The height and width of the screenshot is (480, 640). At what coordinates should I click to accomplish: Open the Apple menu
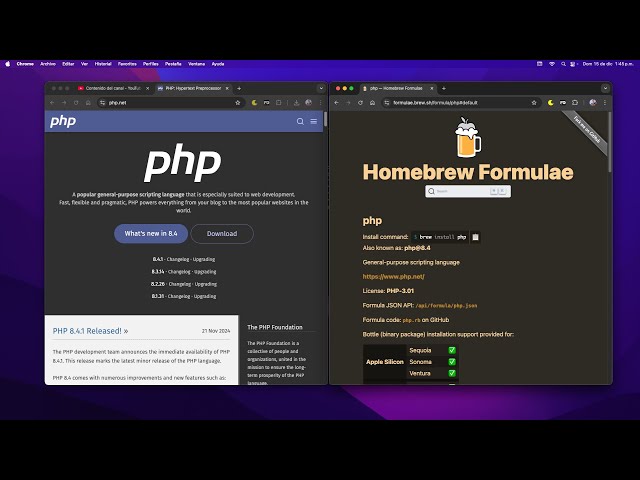tap(7, 64)
